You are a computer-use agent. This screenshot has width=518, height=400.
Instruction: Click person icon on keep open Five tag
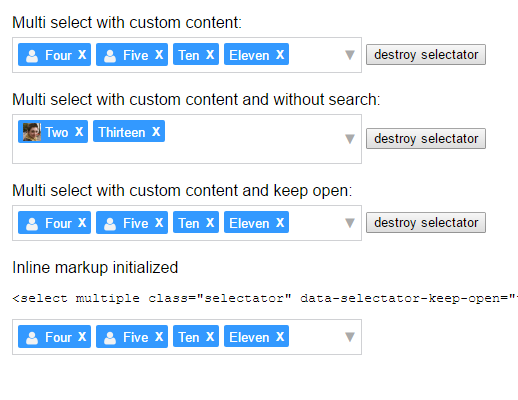pyautogui.click(x=110, y=224)
